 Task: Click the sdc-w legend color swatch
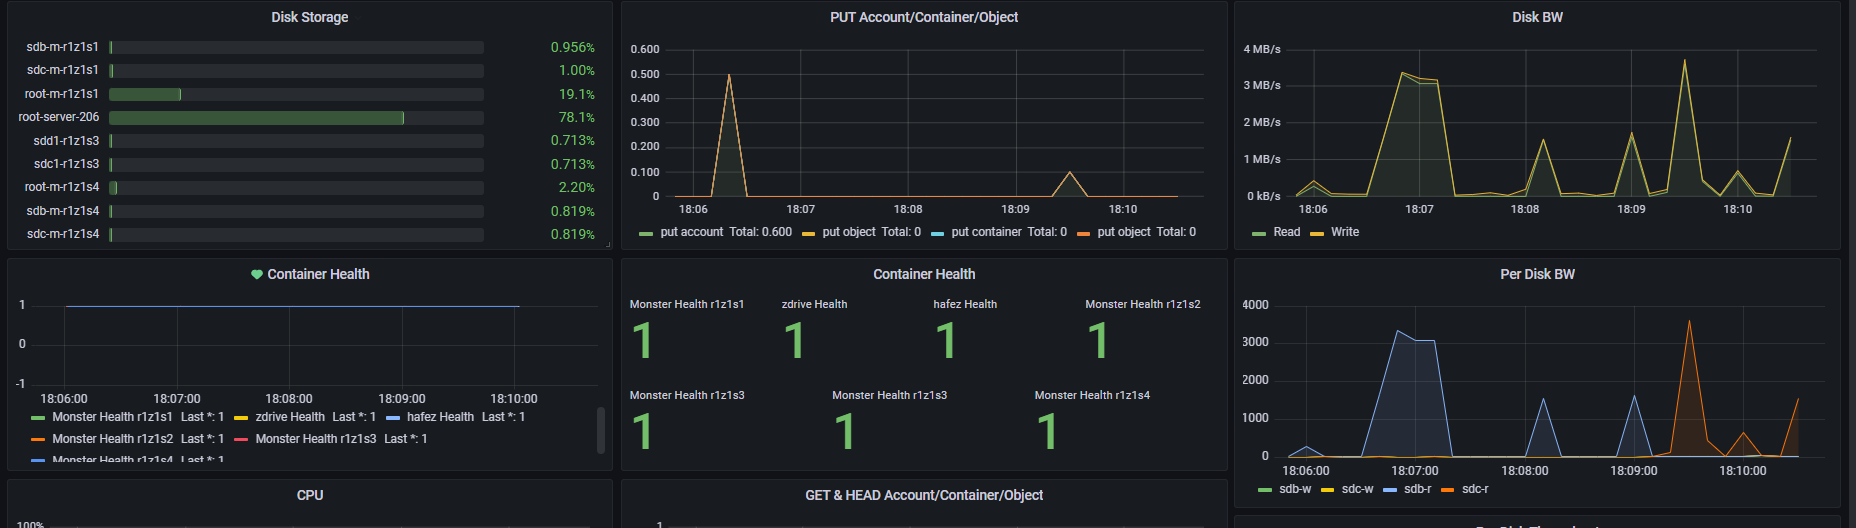pyautogui.click(x=1328, y=490)
